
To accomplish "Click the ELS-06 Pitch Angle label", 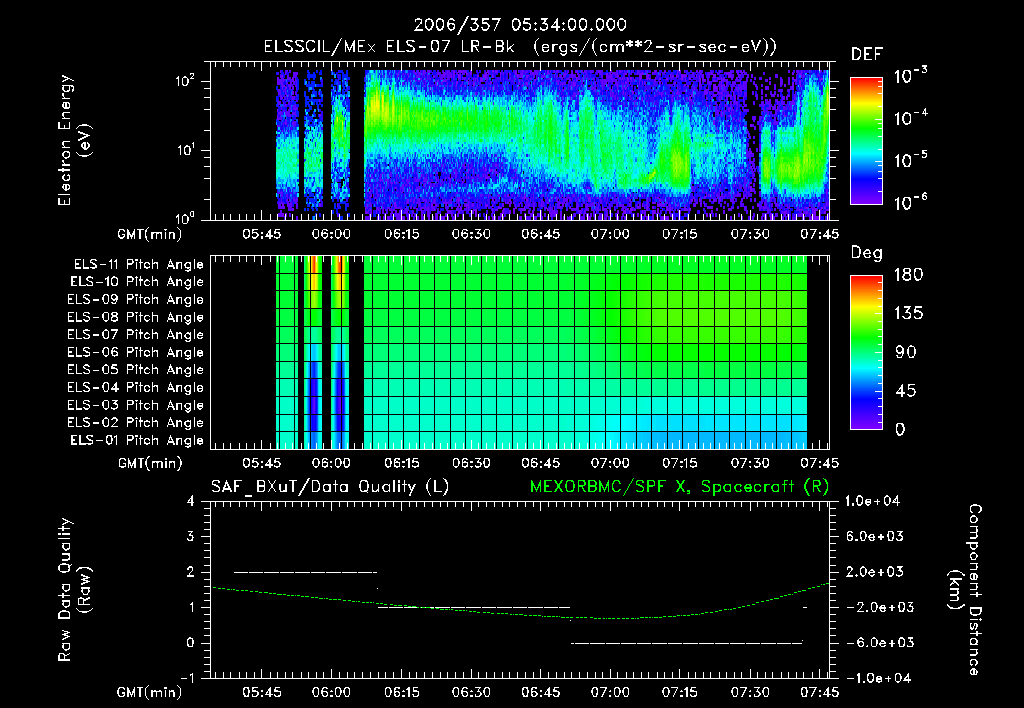I will (x=136, y=352).
